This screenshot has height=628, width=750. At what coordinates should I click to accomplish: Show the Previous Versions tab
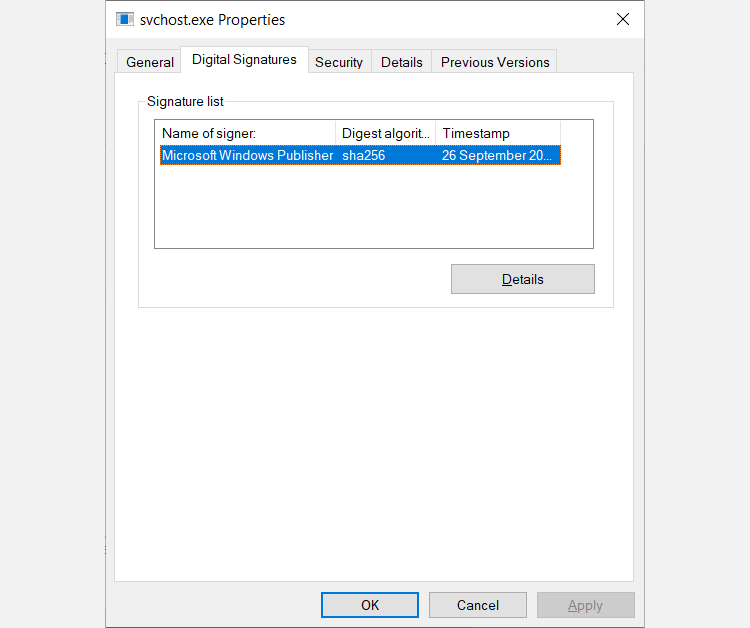(495, 62)
